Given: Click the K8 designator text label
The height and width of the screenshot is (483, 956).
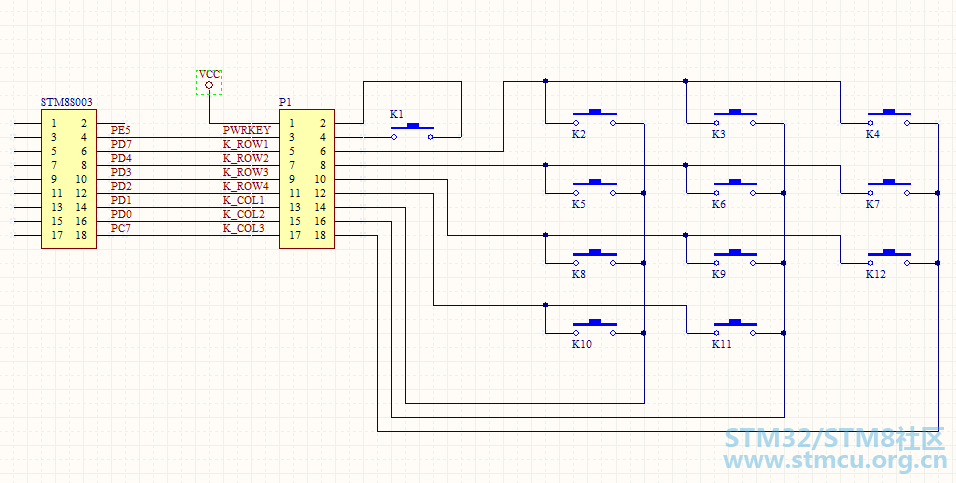Looking at the screenshot, I should (579, 274).
